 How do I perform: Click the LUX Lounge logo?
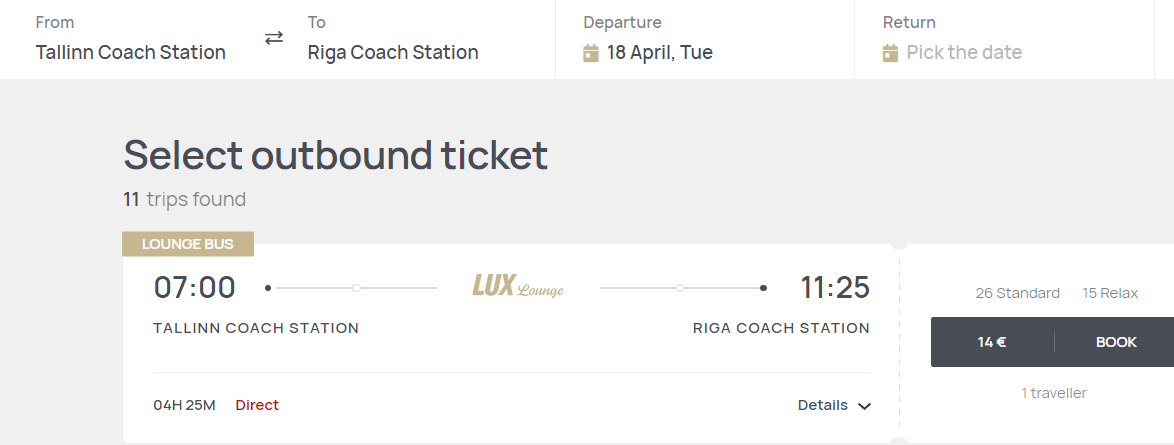click(518, 287)
